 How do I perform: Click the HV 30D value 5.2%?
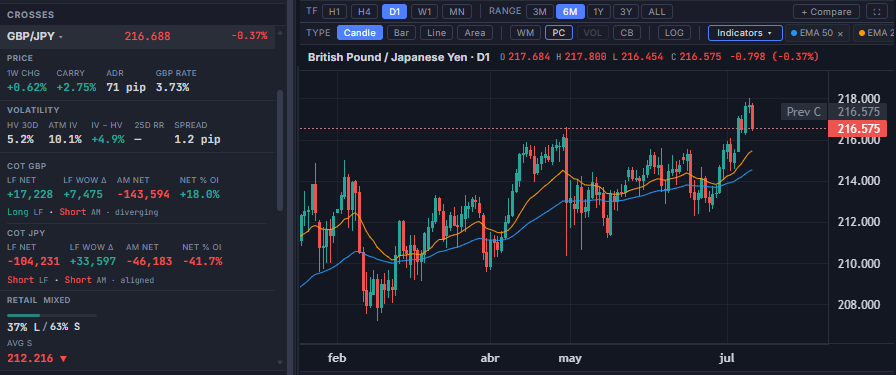(20, 139)
